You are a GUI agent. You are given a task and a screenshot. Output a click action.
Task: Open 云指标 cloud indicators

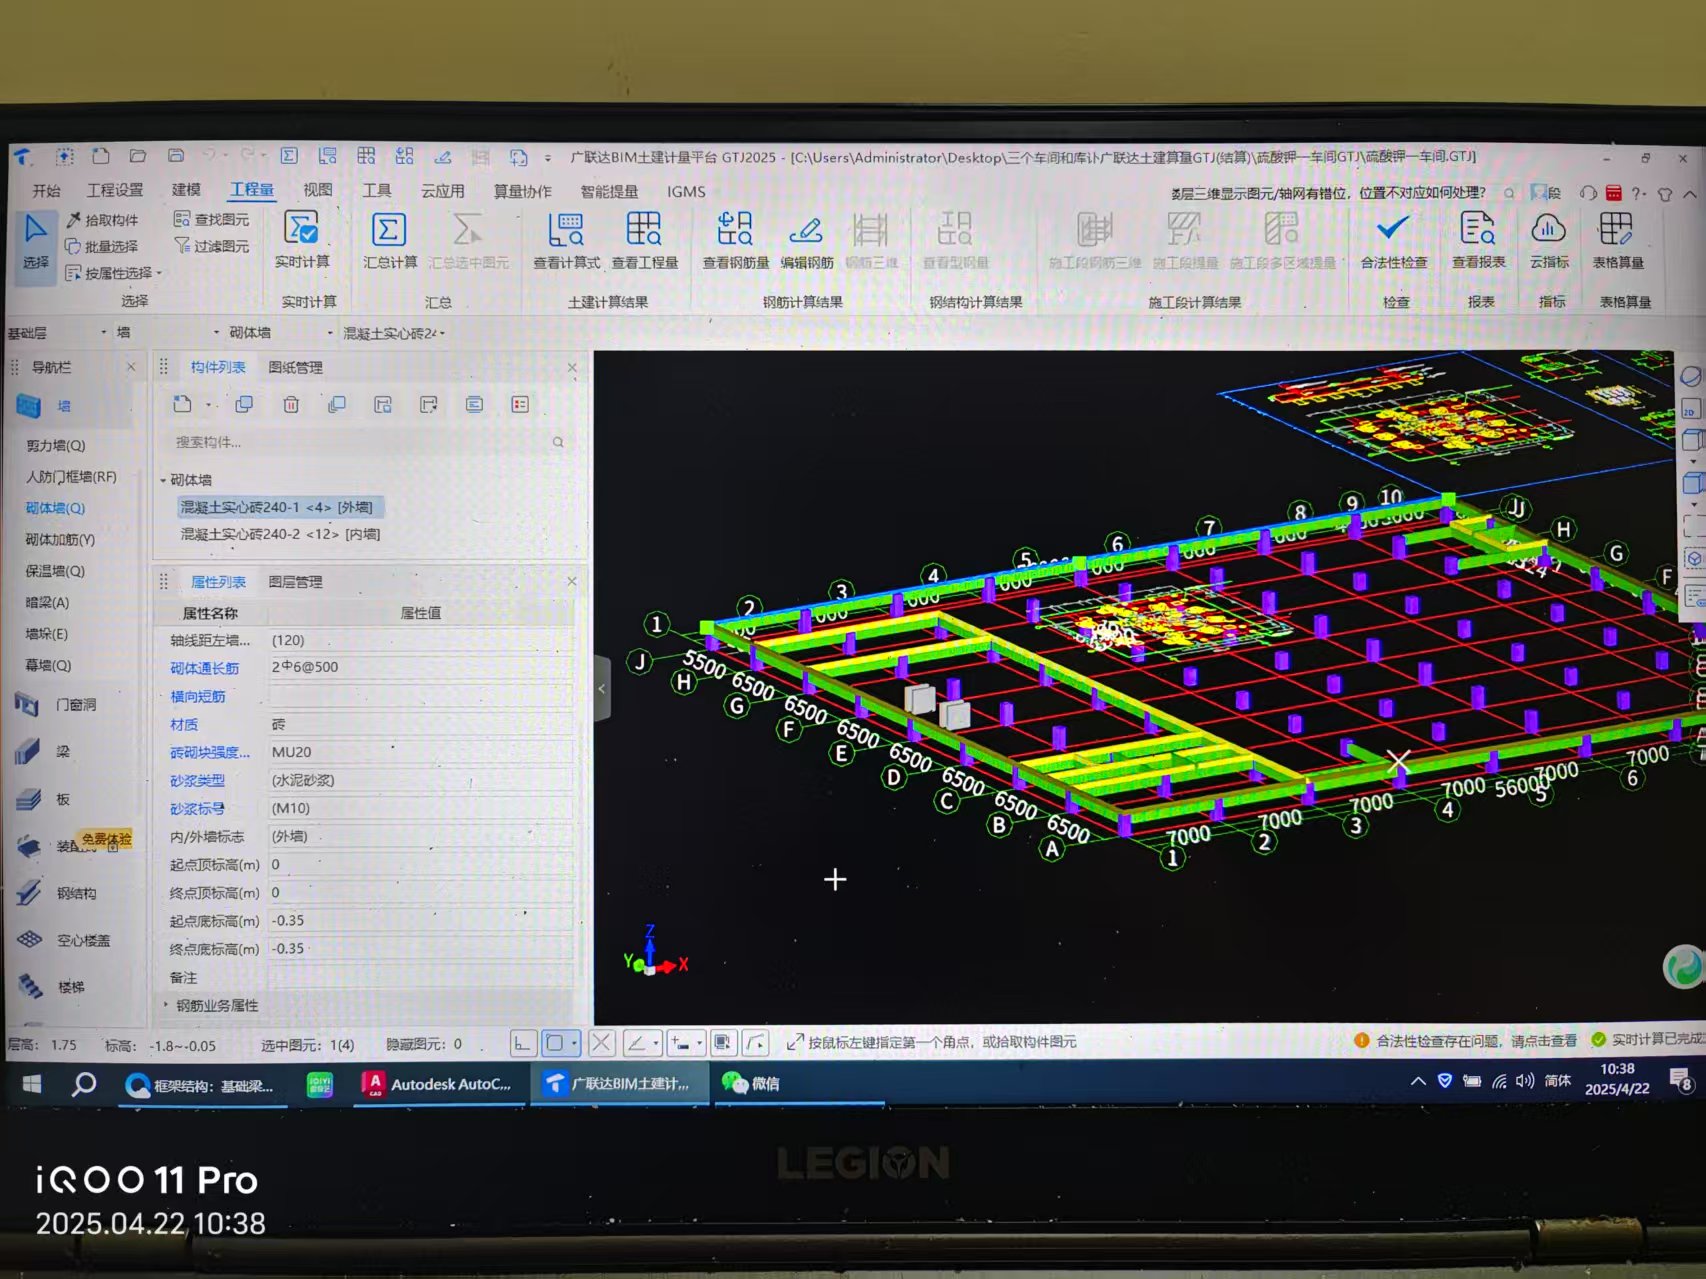(1549, 241)
